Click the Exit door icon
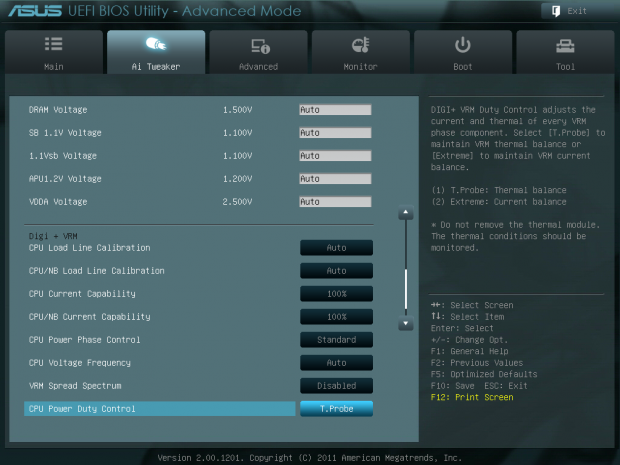This screenshot has height=465, width=620. coord(556,11)
